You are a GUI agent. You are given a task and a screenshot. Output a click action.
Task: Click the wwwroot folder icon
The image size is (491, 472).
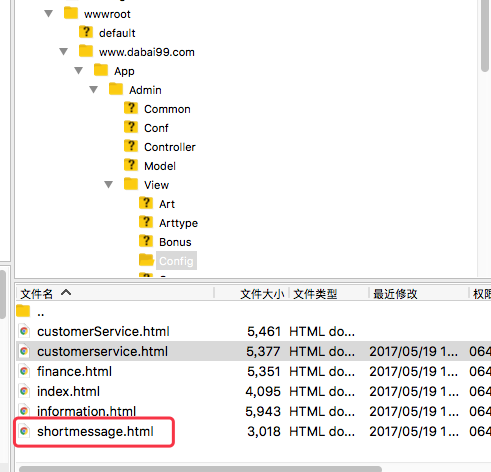click(71, 13)
